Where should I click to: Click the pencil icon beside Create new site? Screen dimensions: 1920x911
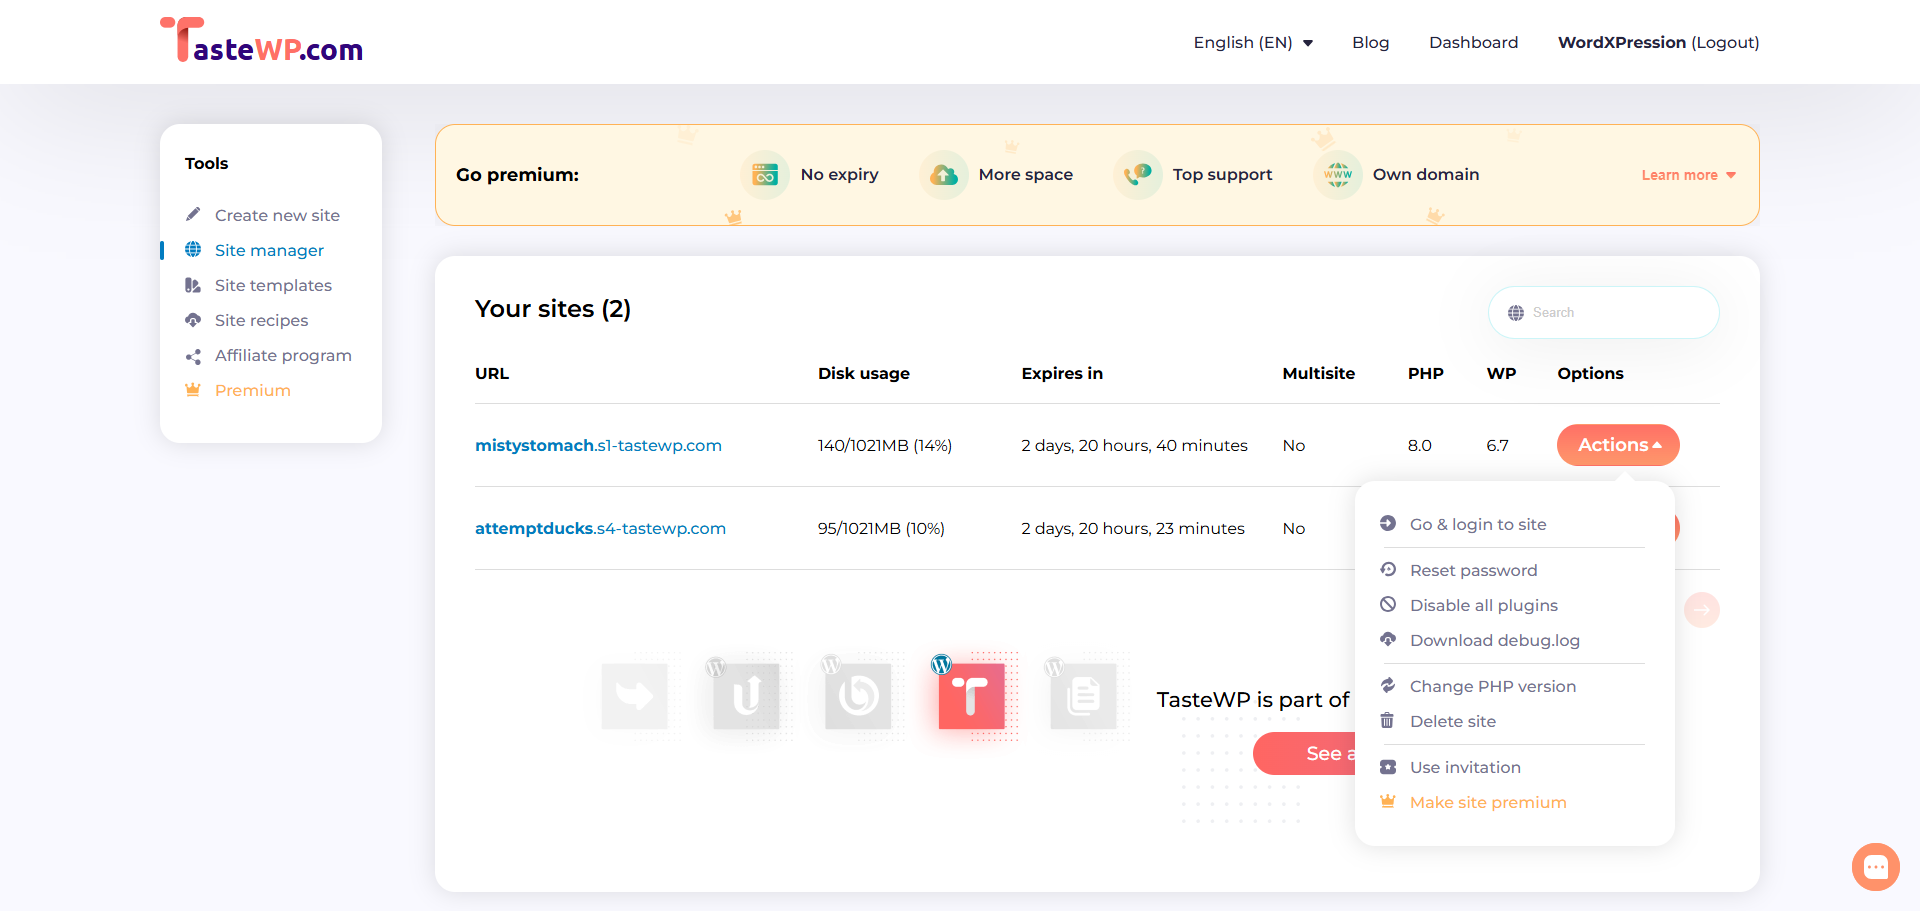click(x=193, y=214)
